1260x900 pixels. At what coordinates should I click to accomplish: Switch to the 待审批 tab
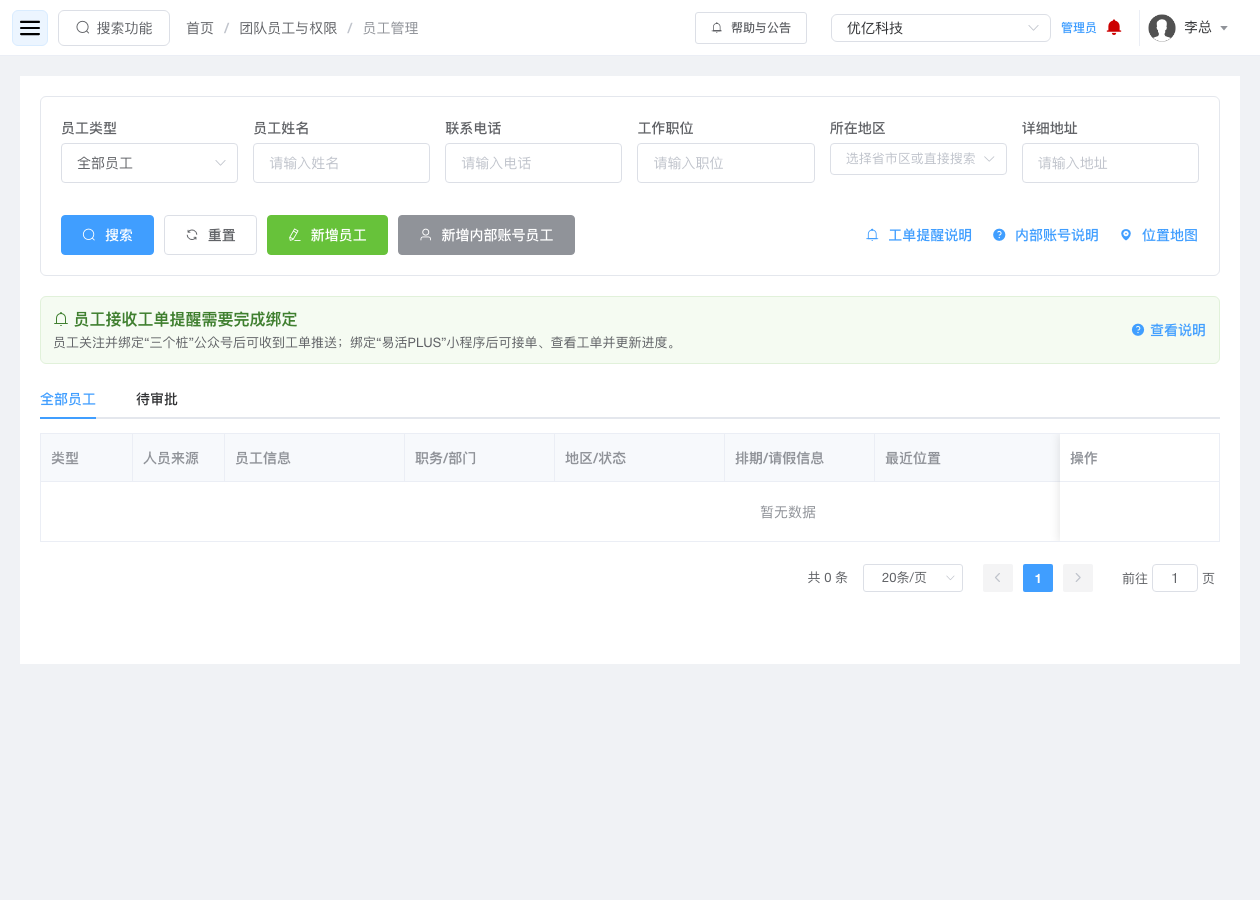(x=157, y=399)
